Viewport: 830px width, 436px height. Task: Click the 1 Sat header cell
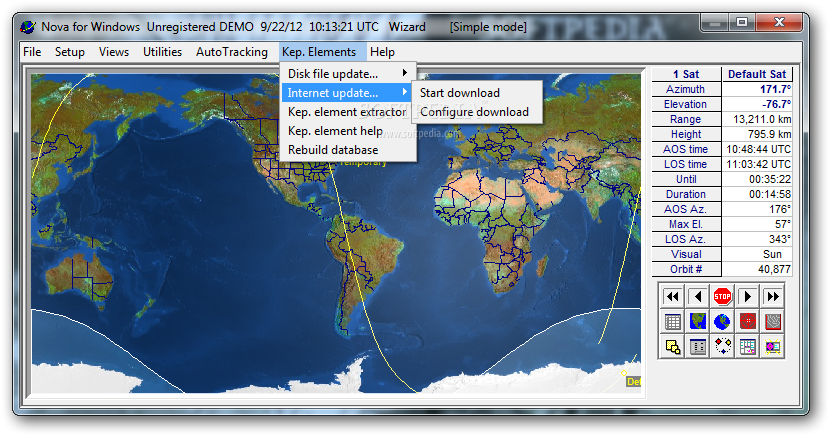686,74
